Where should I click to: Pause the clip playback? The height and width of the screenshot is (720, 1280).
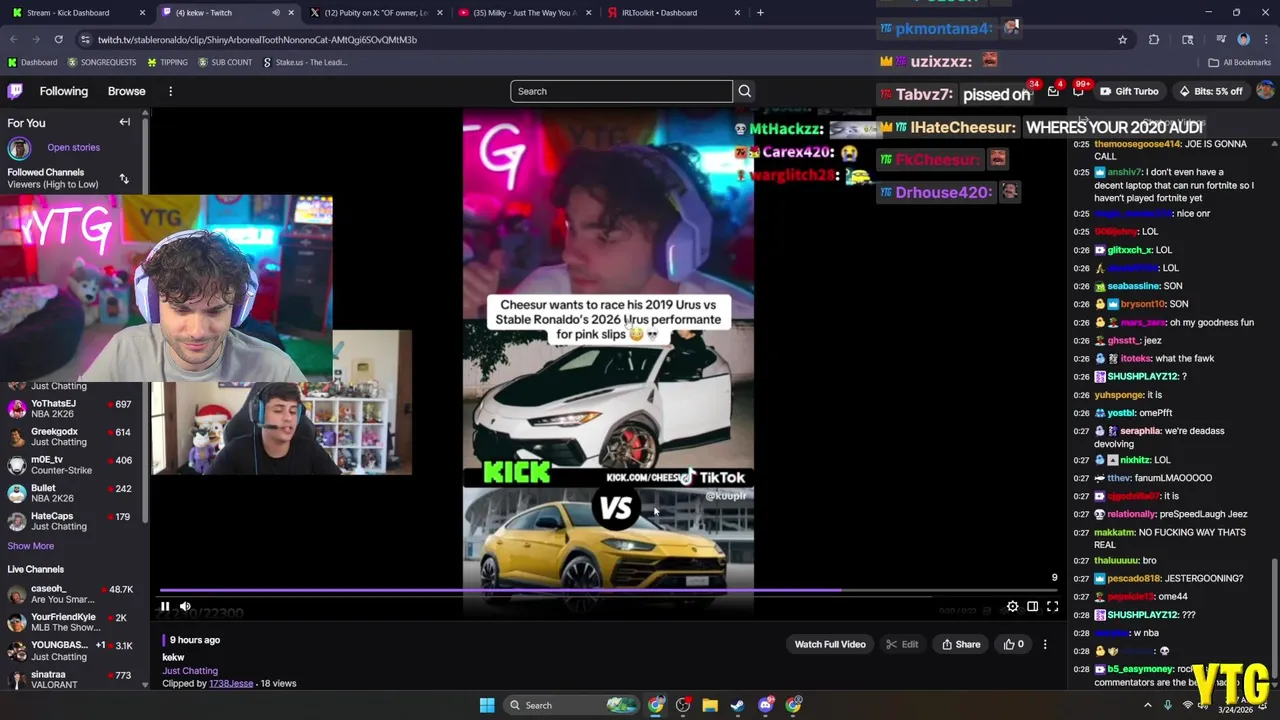pyautogui.click(x=165, y=606)
